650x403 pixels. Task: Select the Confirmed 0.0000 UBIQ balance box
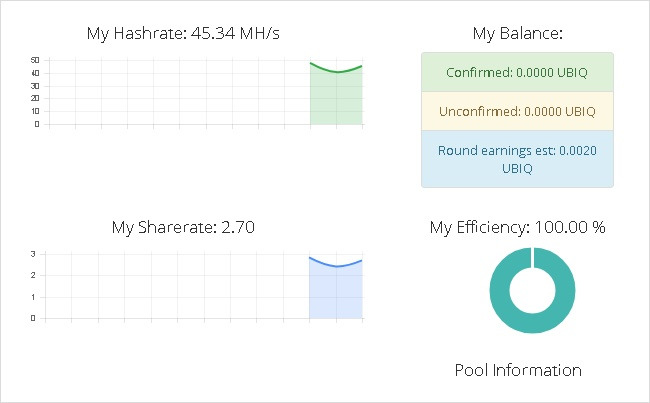pos(517,73)
